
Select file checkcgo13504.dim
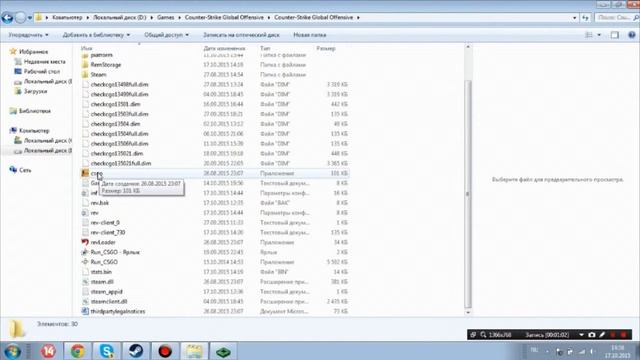[115, 124]
